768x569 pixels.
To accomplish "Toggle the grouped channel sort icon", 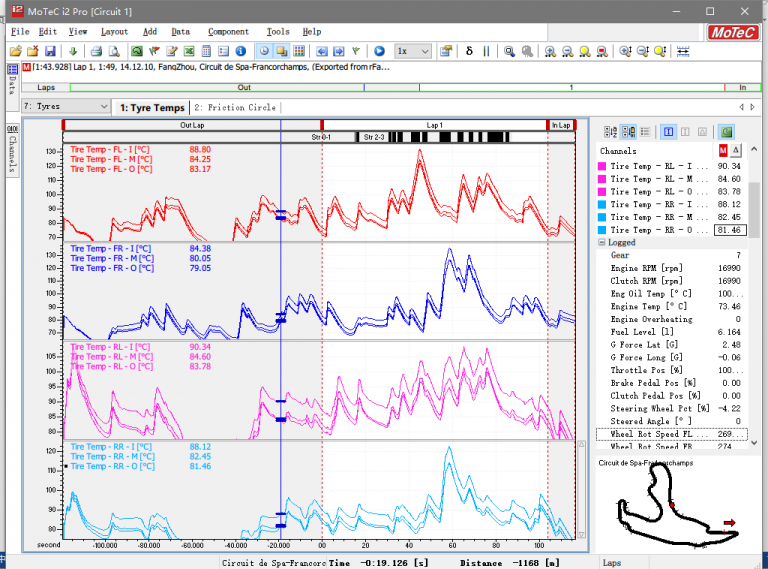I will [x=628, y=132].
